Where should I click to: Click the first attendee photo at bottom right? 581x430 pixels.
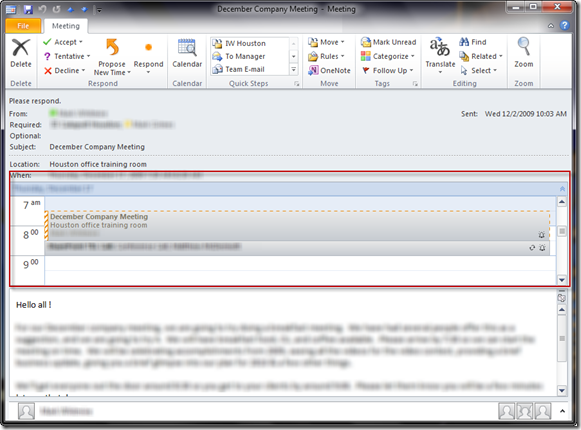[506, 411]
